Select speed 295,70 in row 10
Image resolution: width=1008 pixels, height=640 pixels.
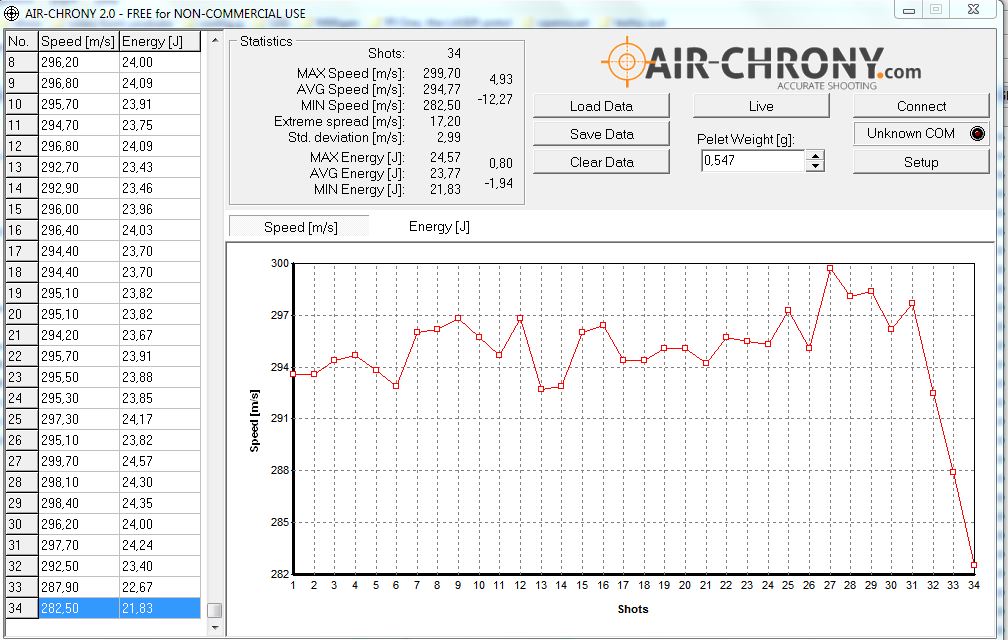click(78, 104)
